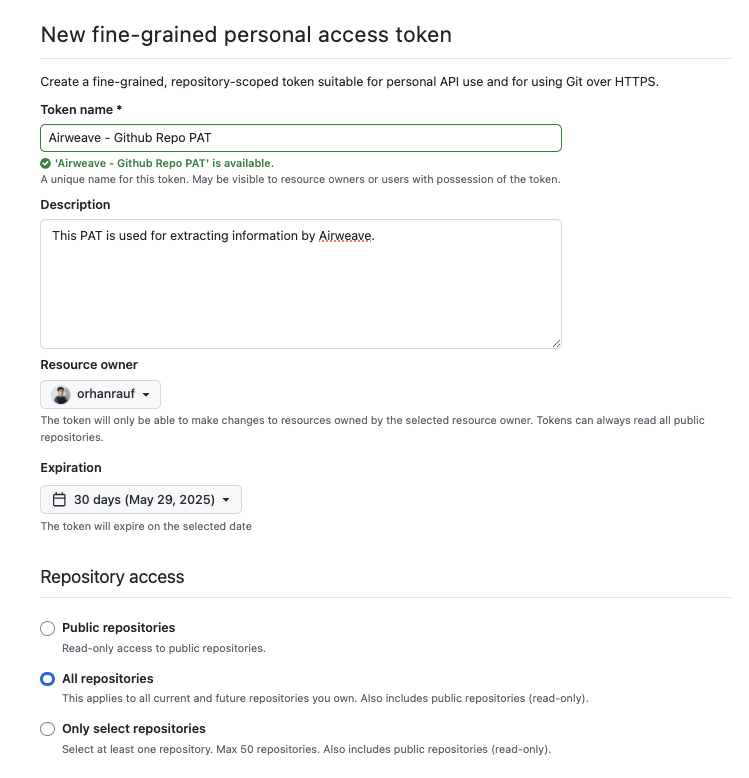Screen dimensions: 749x778
Task: Click the green availability checkmark icon
Action: pos(46,163)
